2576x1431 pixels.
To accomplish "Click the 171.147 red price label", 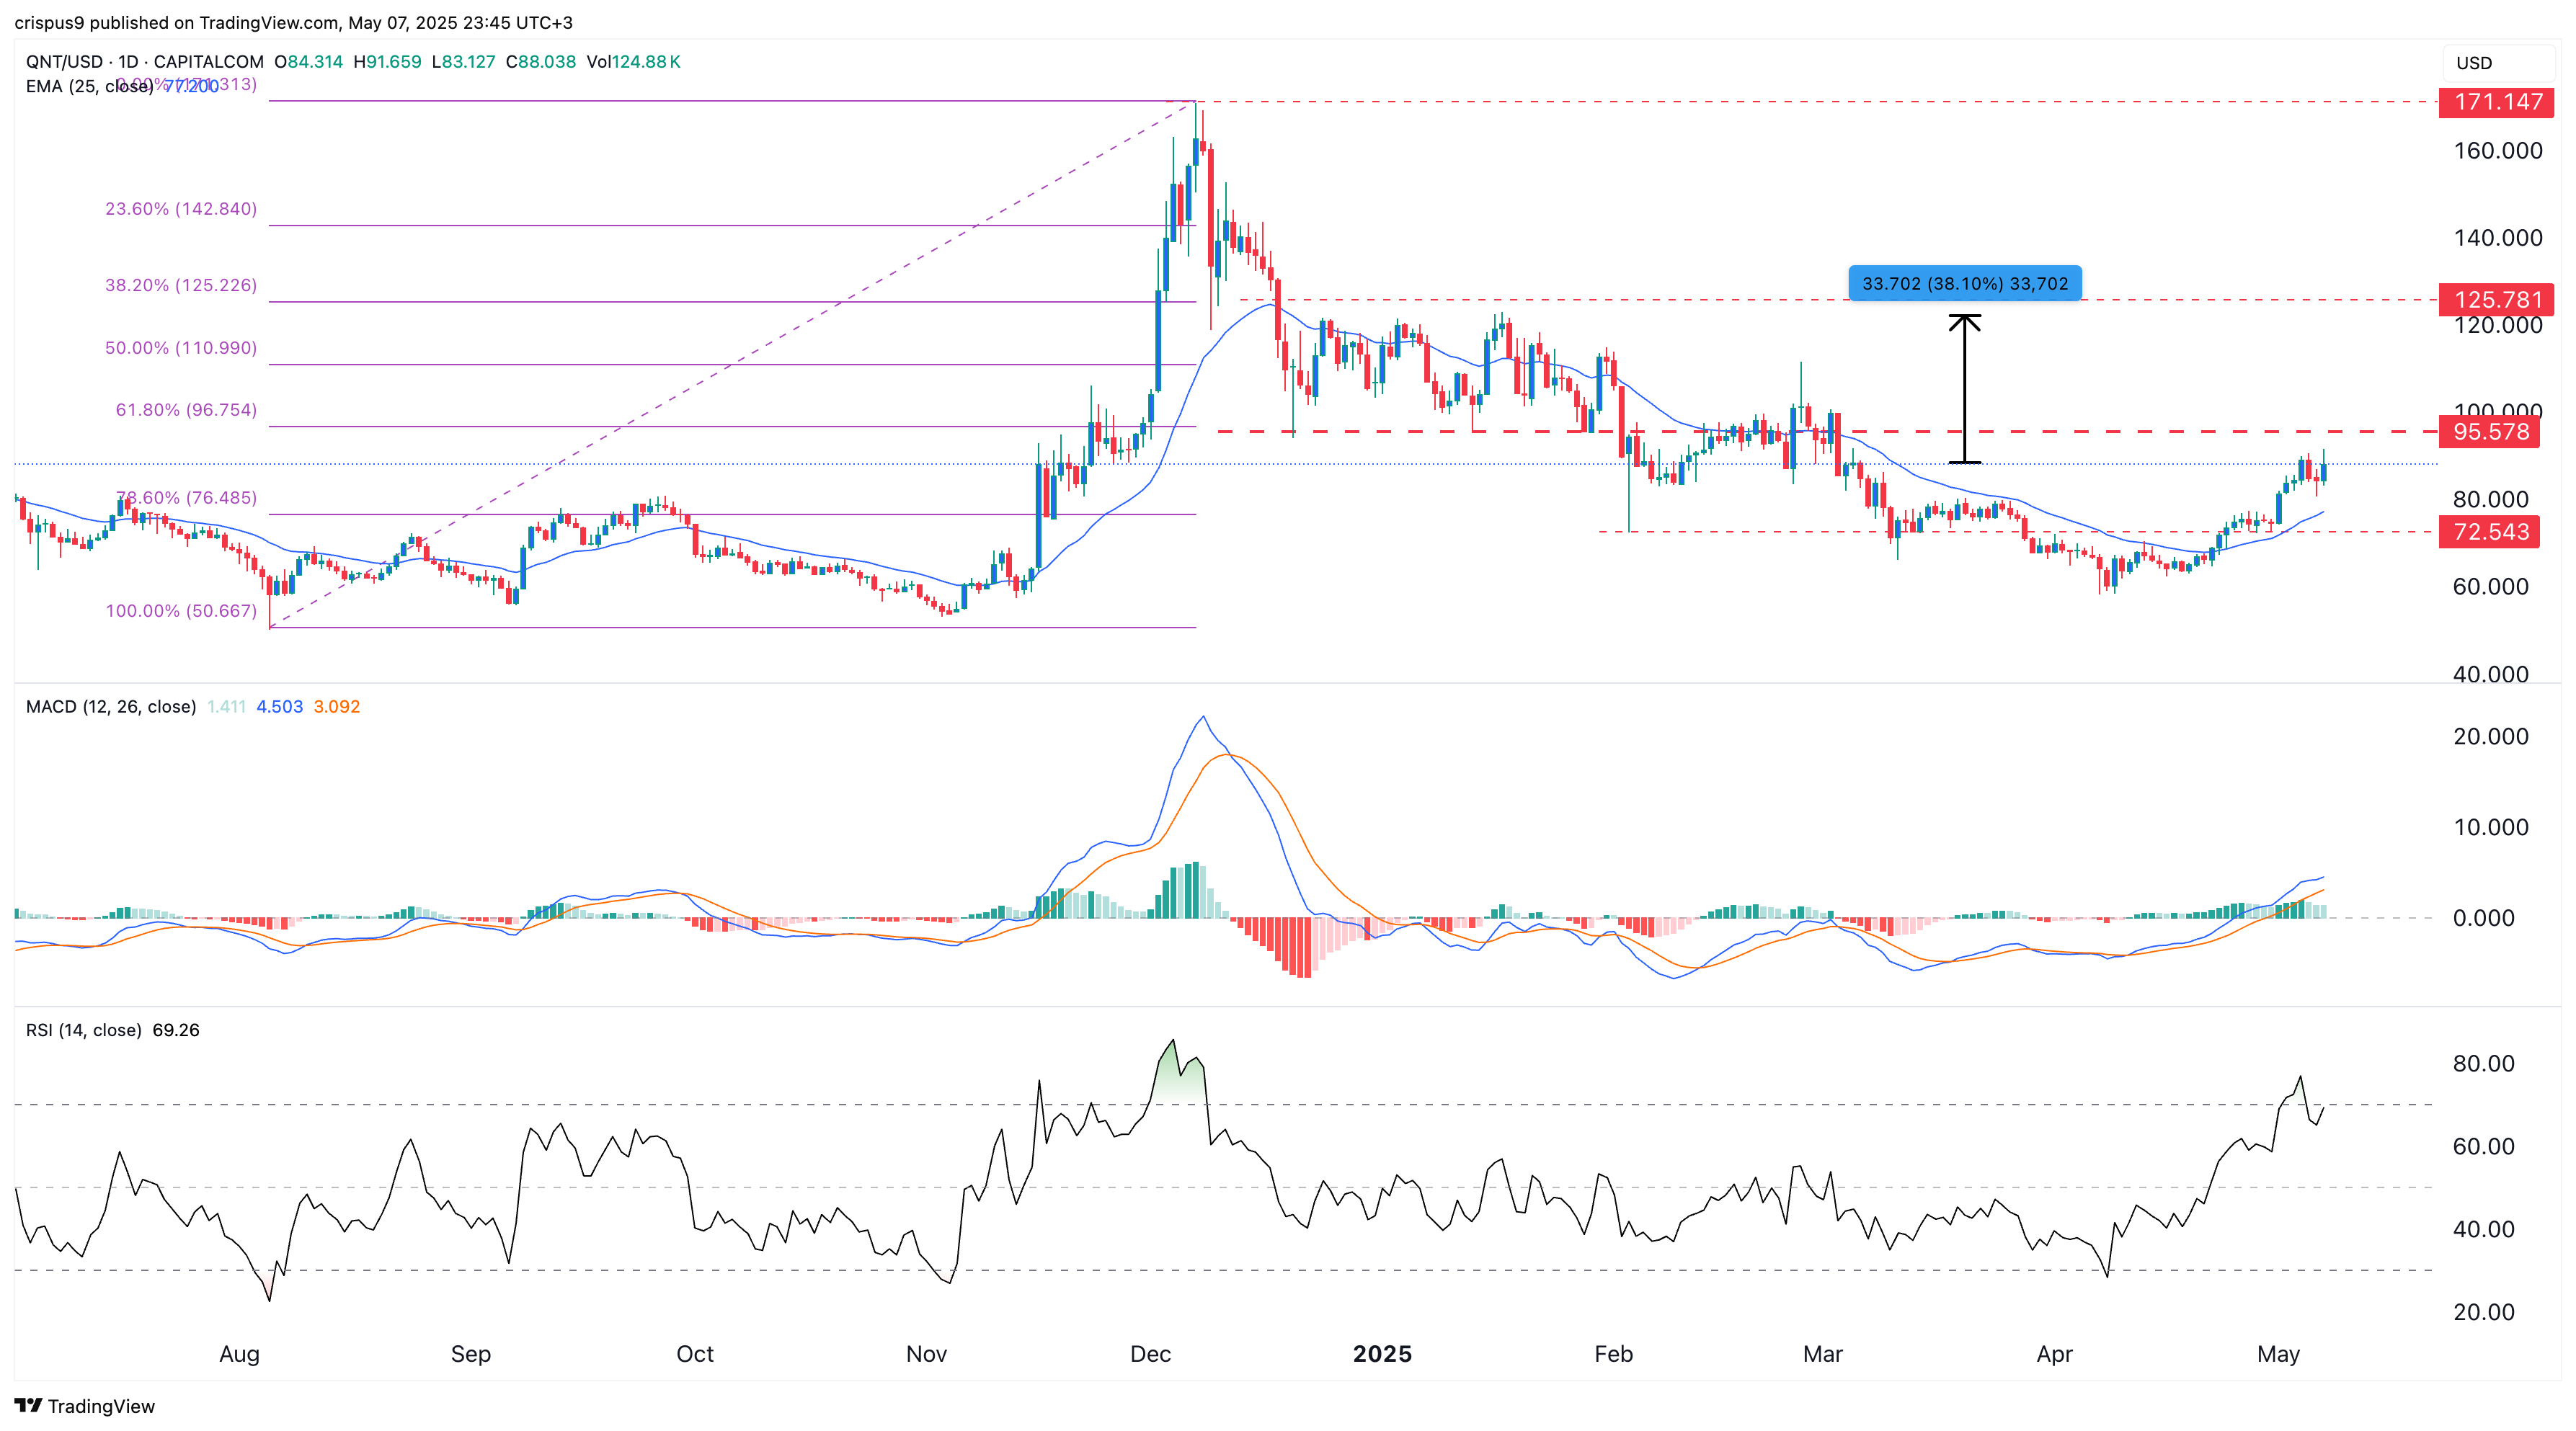I will point(2497,102).
